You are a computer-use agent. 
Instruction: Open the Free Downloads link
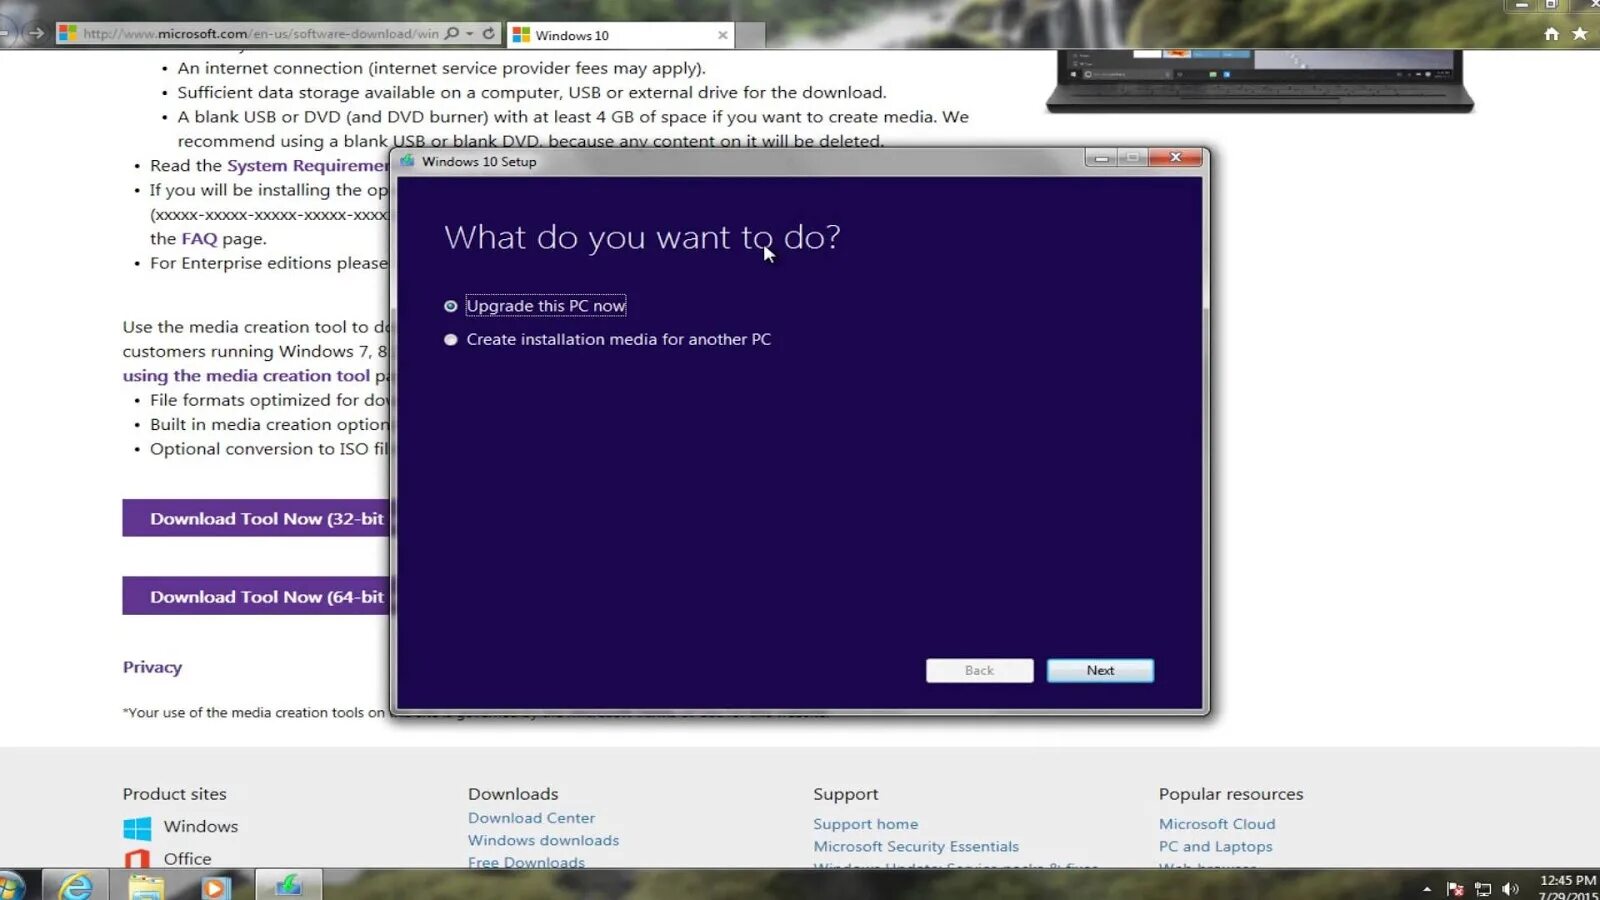coord(526,862)
